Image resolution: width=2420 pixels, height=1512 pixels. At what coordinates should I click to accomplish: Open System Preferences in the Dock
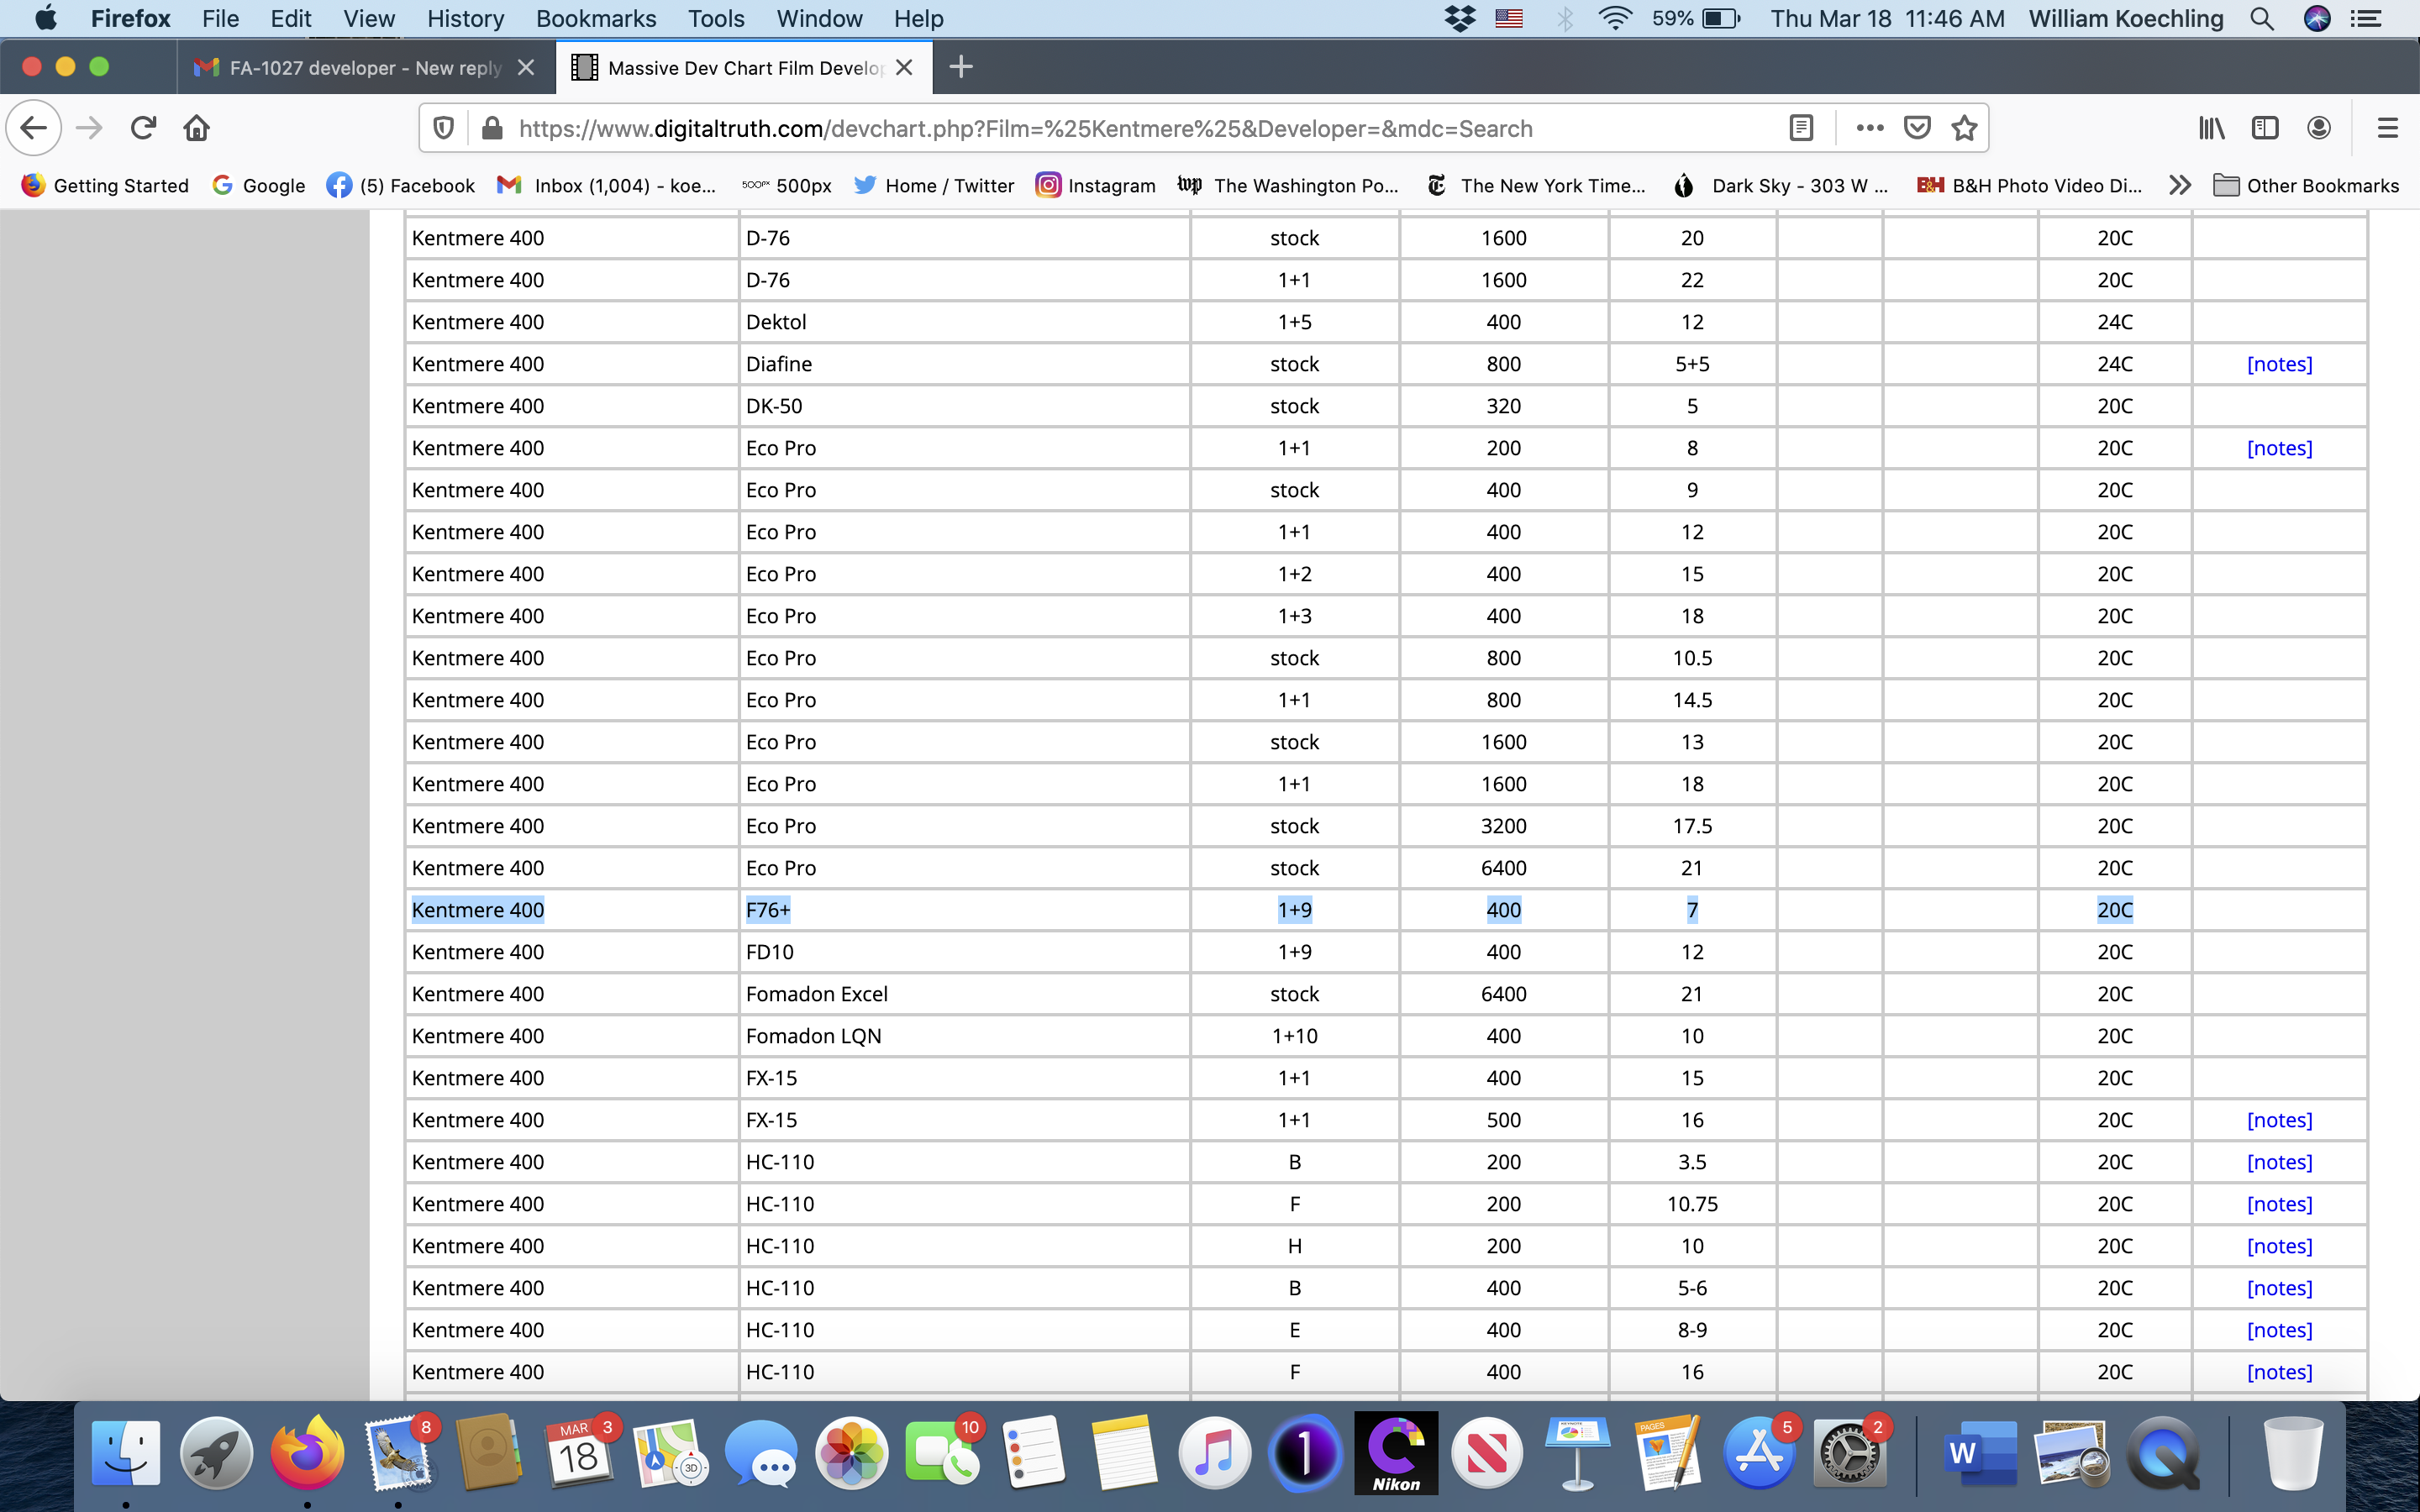(1849, 1452)
